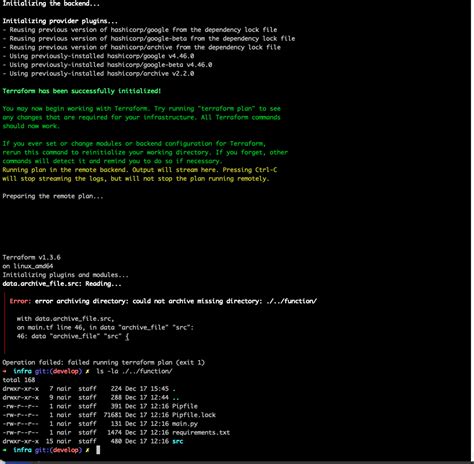Image resolution: width=474 pixels, height=464 pixels.
Task: Click the 'Preparing the remote plan...' line
Action: coord(53,196)
